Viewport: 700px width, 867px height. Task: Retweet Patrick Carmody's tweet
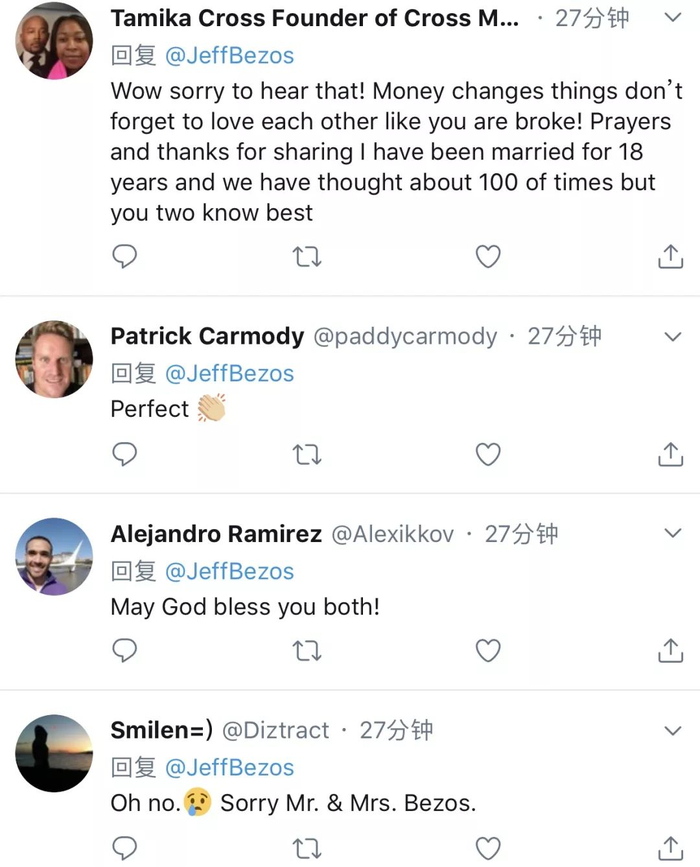(306, 455)
